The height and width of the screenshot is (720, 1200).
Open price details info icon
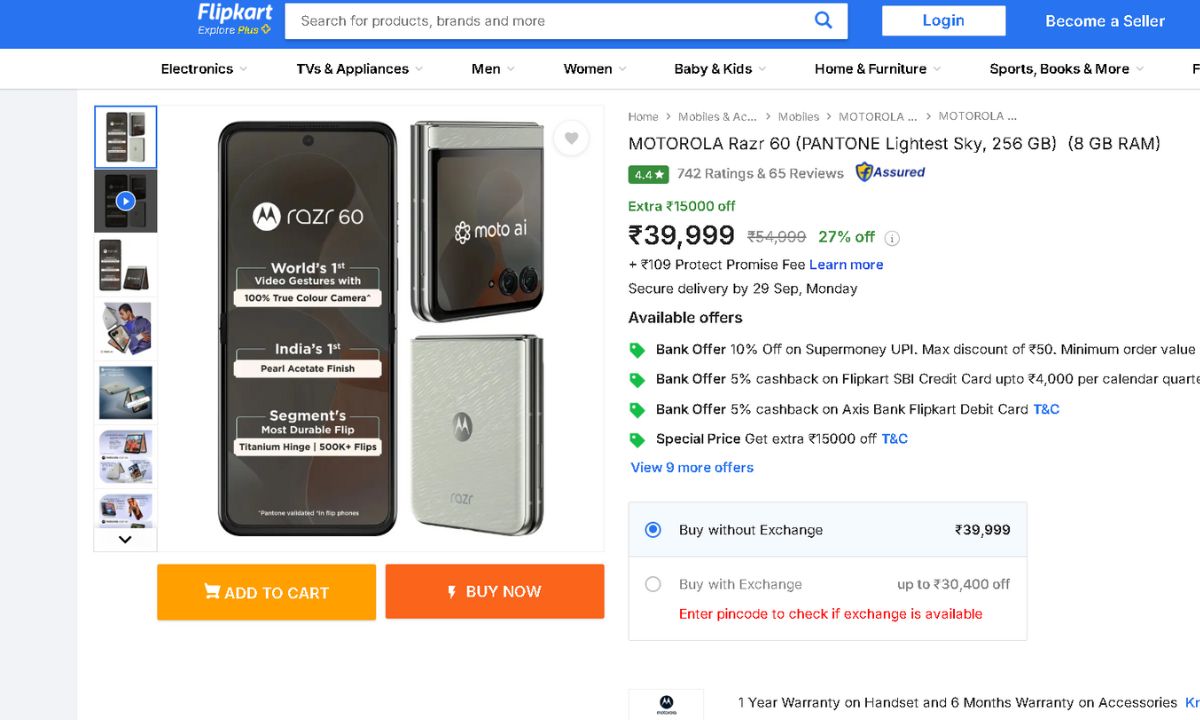coord(892,238)
